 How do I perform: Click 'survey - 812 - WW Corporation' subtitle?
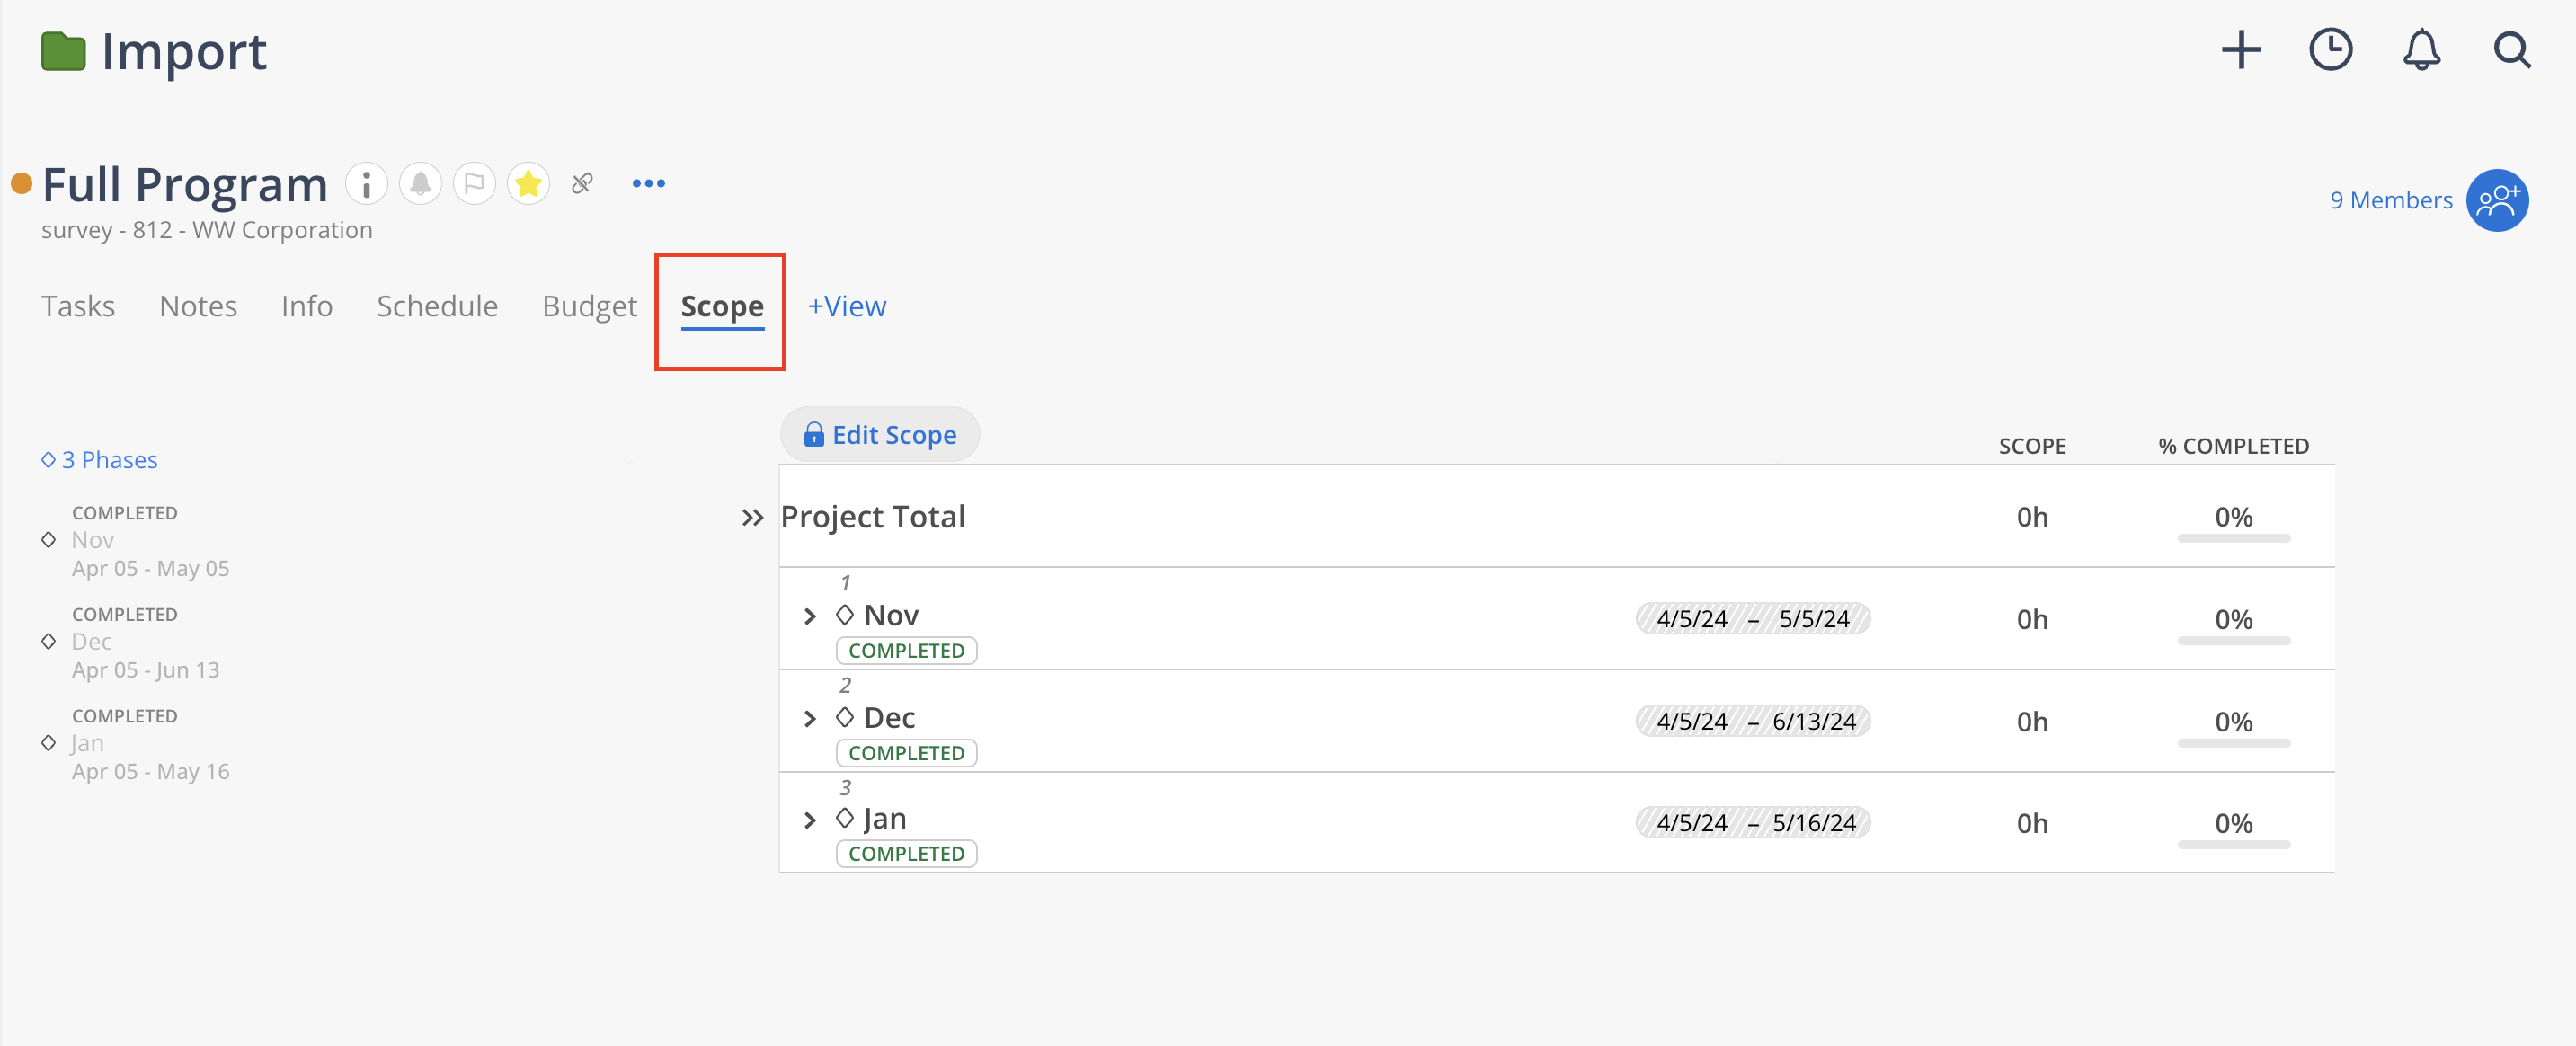(x=206, y=230)
